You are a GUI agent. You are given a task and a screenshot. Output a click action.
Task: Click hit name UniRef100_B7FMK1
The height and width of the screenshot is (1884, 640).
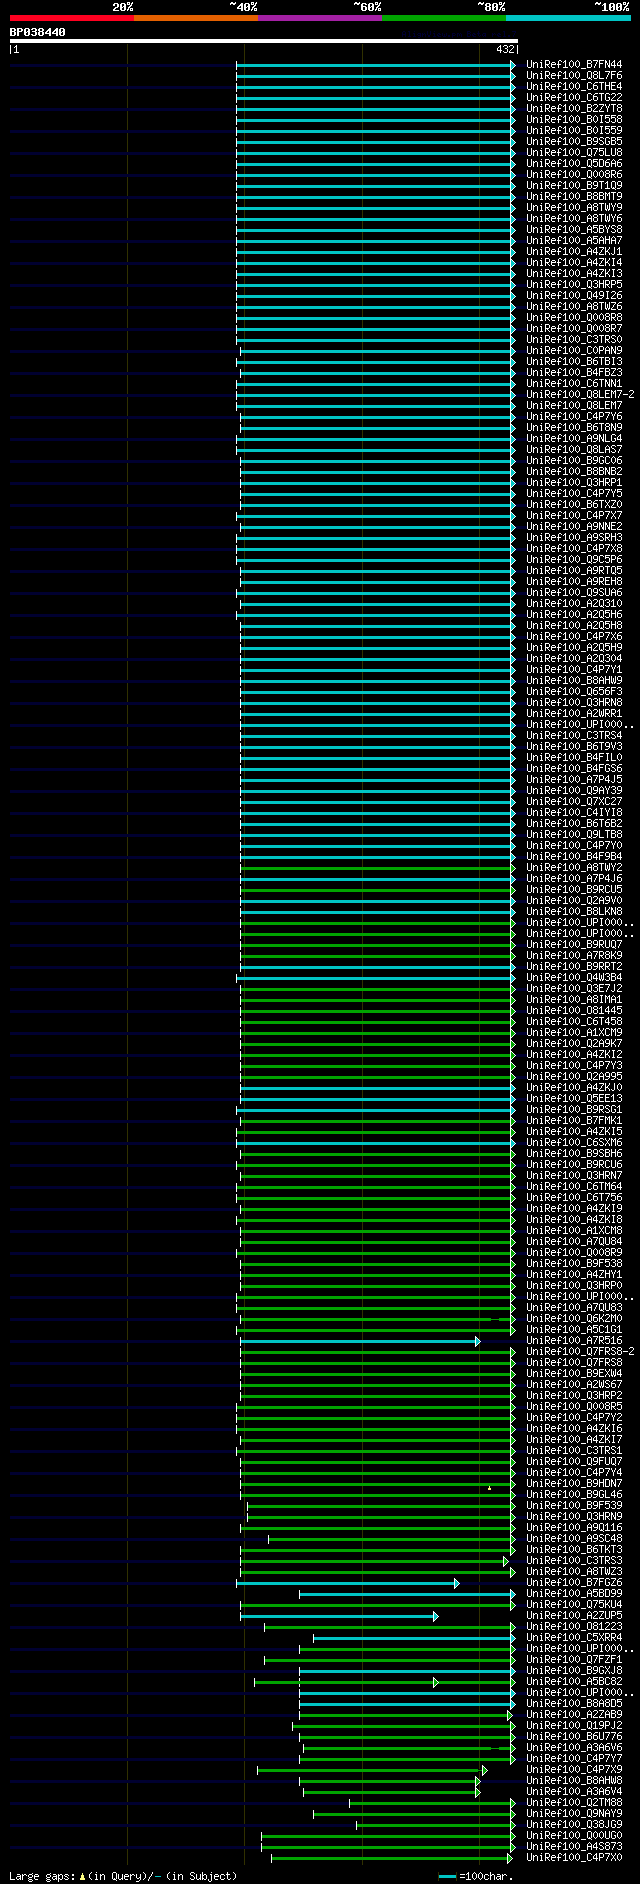coord(574,1121)
